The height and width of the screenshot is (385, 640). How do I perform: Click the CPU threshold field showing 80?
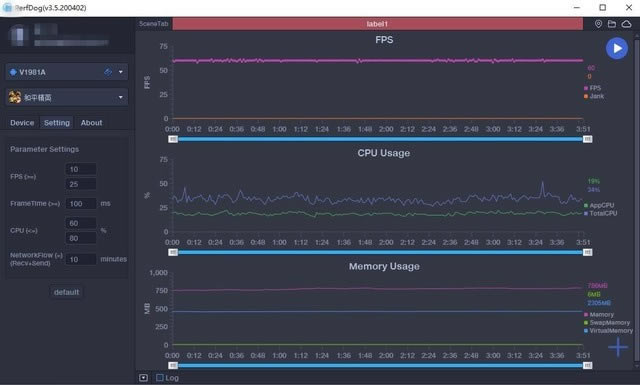81,238
